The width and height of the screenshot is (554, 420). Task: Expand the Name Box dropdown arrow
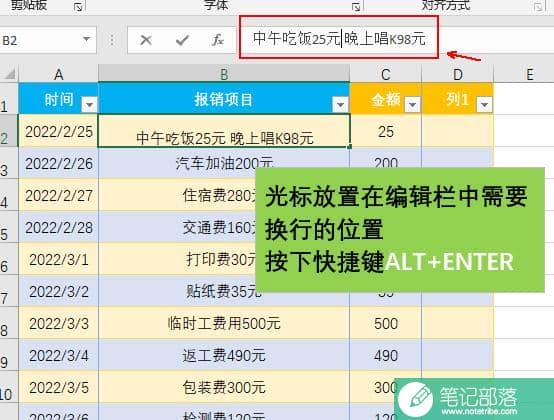click(87, 39)
